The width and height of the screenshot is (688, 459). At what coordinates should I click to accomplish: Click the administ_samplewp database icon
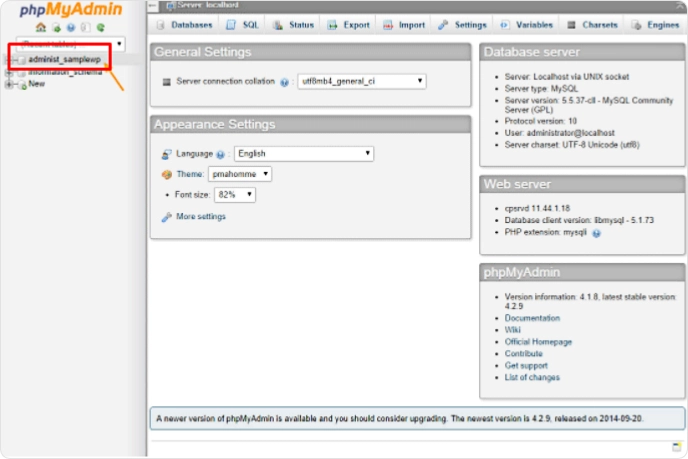pyautogui.click(x=22, y=60)
